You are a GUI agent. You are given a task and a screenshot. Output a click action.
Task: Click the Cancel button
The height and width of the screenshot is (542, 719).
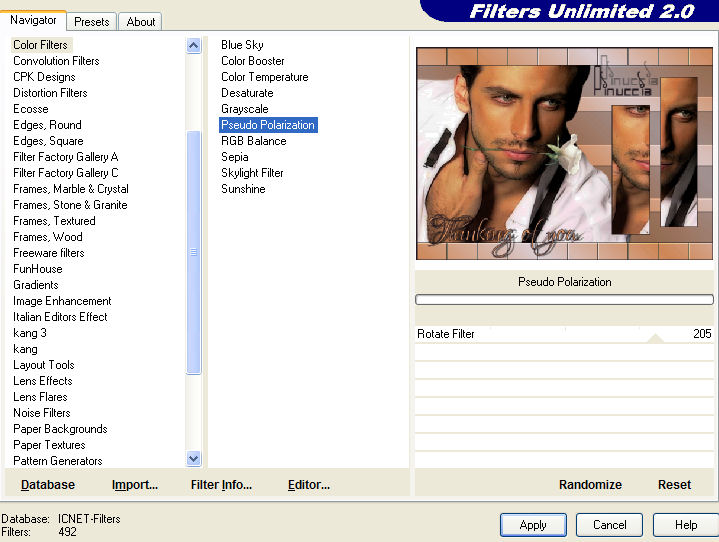click(x=609, y=525)
